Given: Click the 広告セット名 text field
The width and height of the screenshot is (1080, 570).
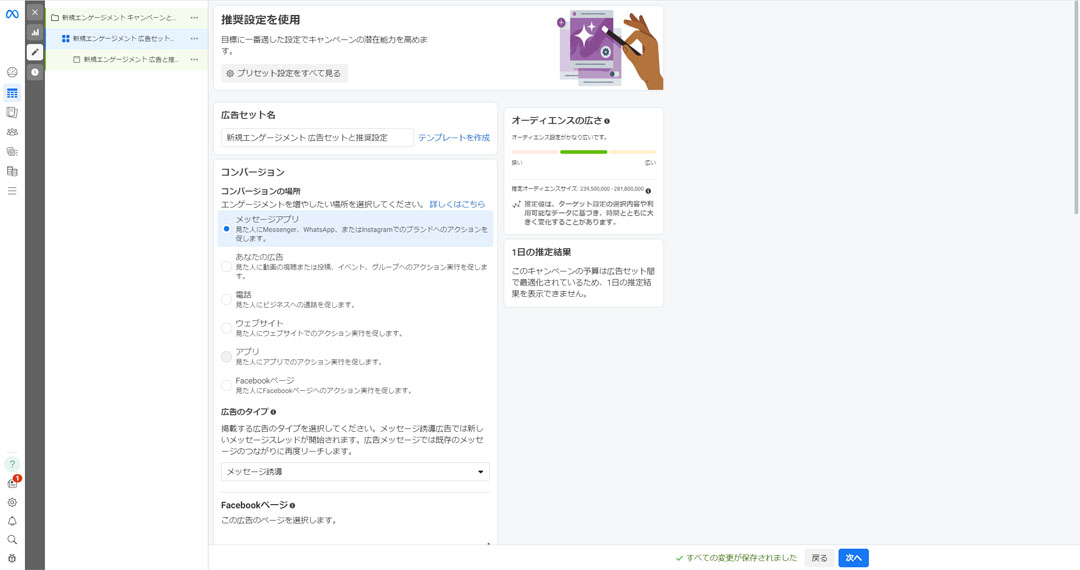Looking at the screenshot, I should [317, 138].
